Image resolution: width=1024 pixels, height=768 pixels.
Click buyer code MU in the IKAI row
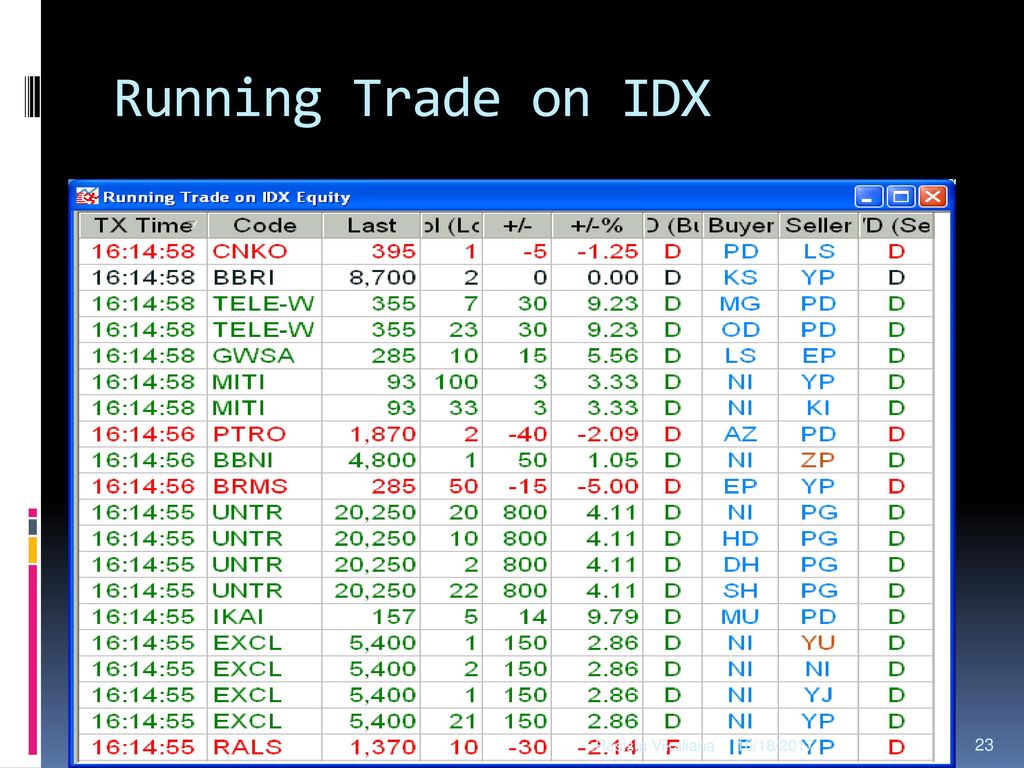pos(741,617)
